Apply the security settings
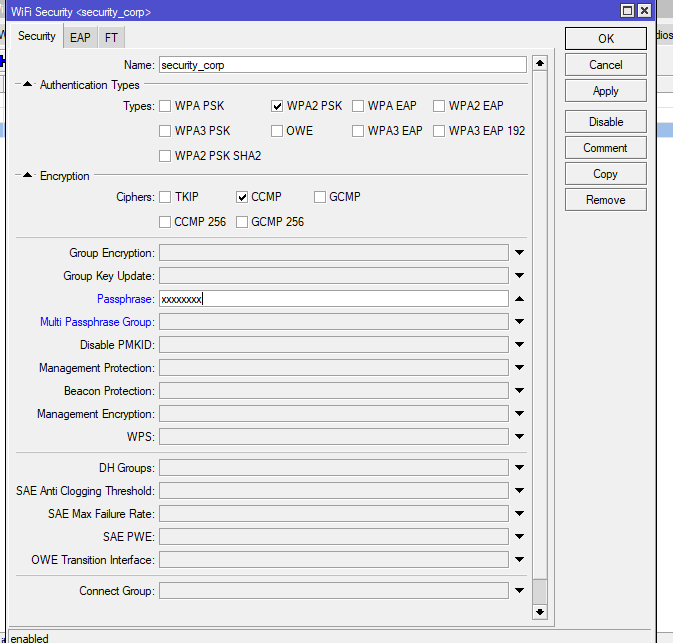 [x=606, y=91]
